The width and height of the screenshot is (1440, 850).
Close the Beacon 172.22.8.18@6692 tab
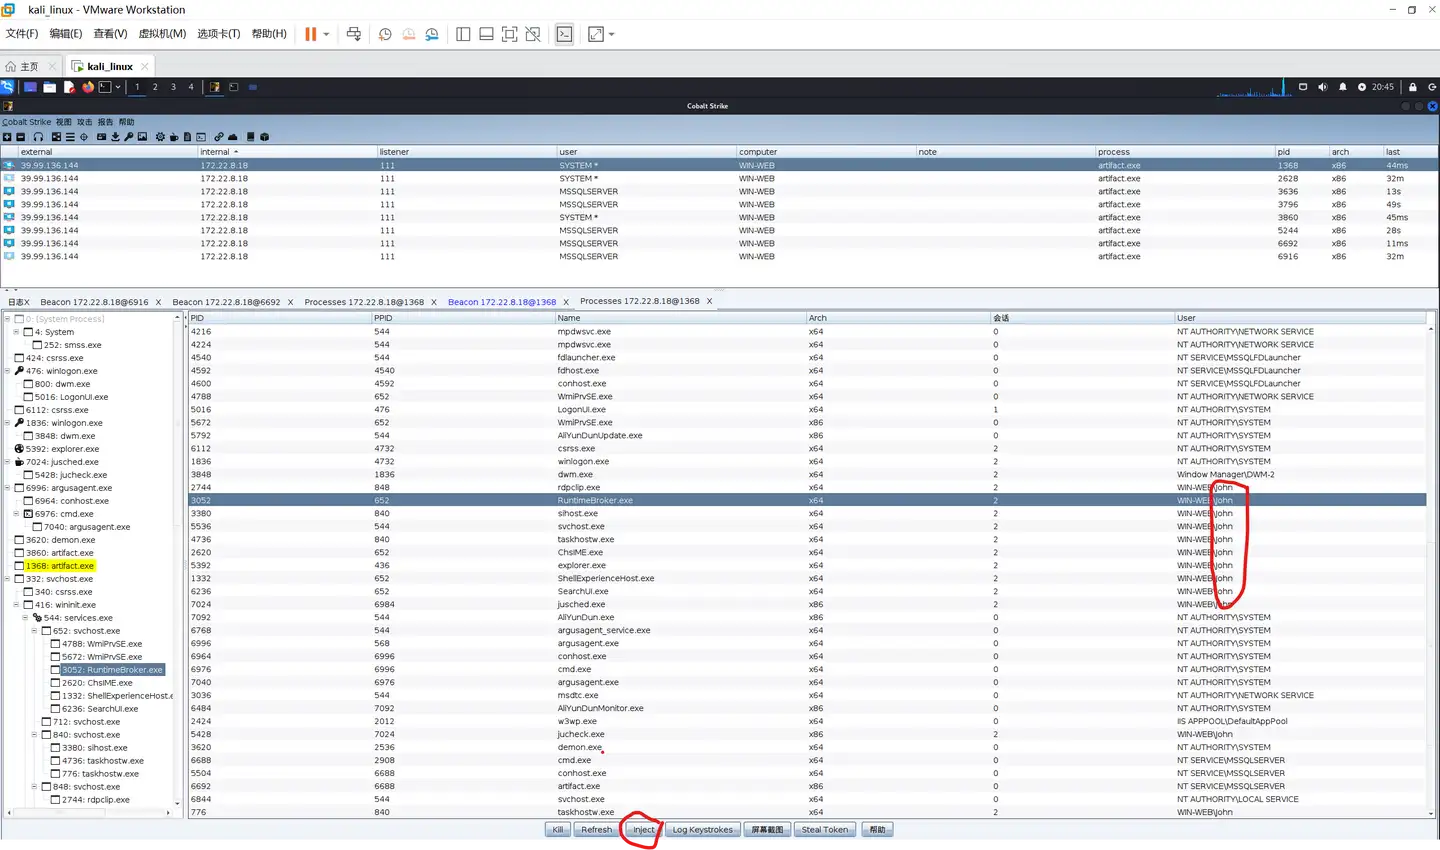(x=291, y=302)
